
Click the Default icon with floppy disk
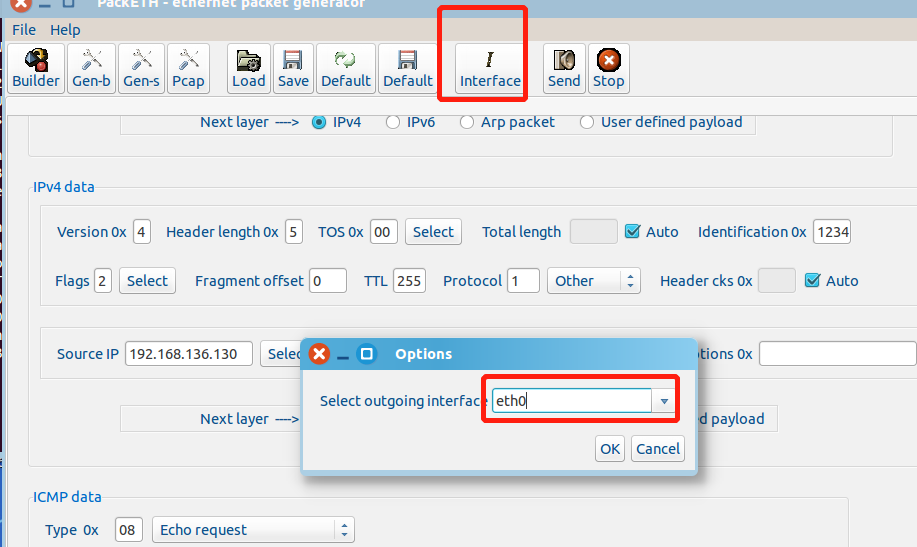(408, 68)
